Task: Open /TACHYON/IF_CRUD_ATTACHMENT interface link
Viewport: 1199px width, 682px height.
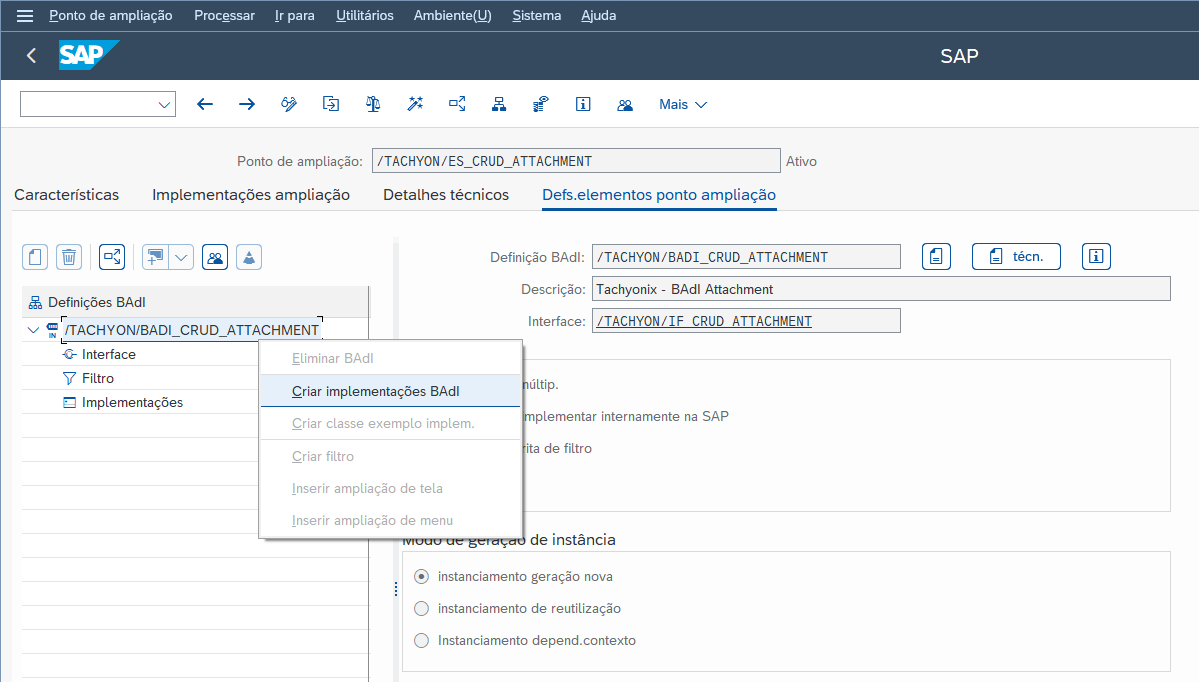Action: coord(704,321)
